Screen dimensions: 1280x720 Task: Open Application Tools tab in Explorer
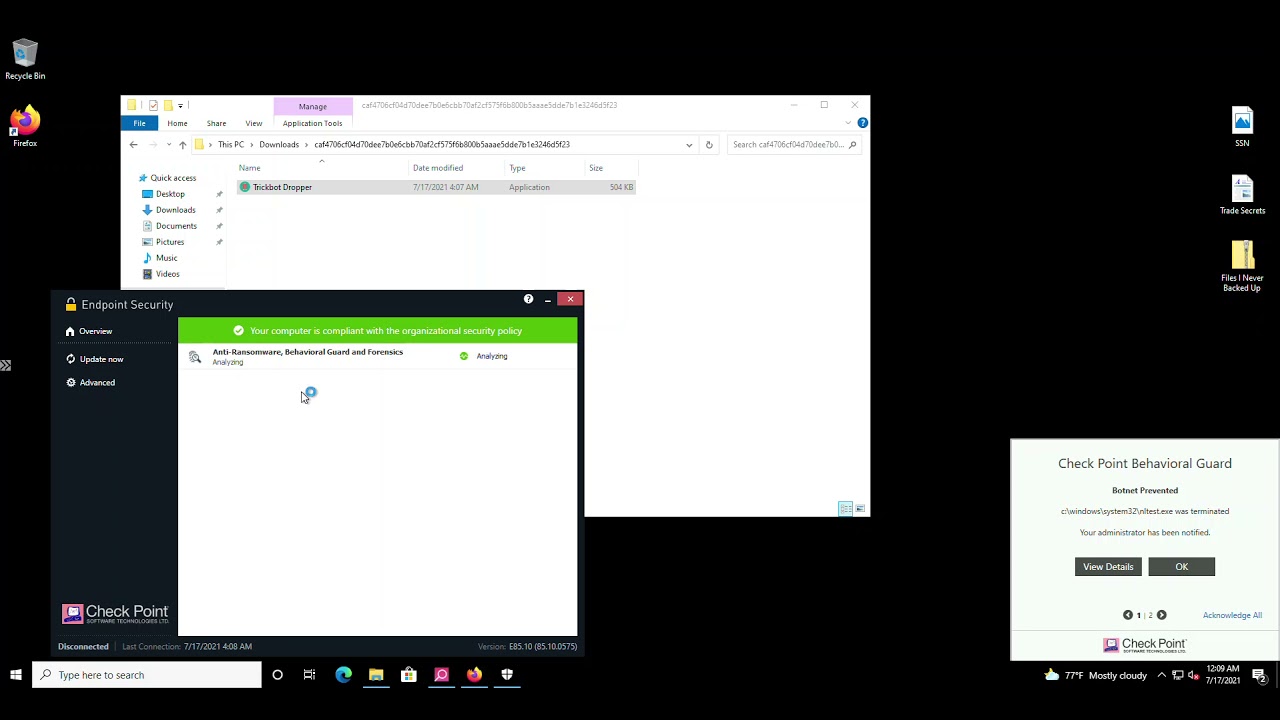[x=312, y=123]
